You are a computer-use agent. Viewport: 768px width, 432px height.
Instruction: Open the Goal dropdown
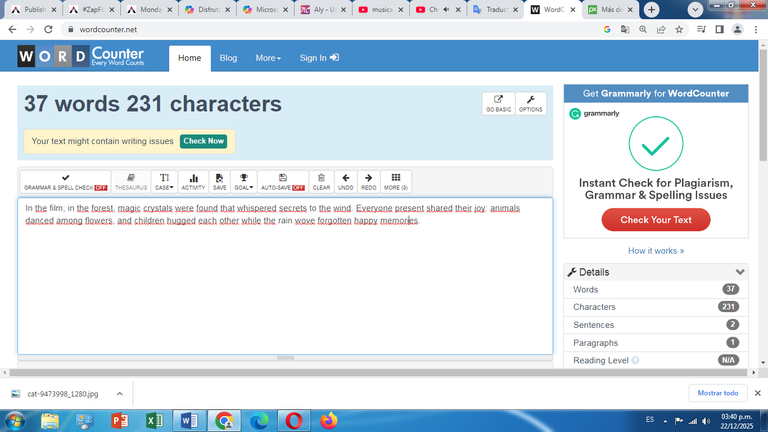pos(243,182)
